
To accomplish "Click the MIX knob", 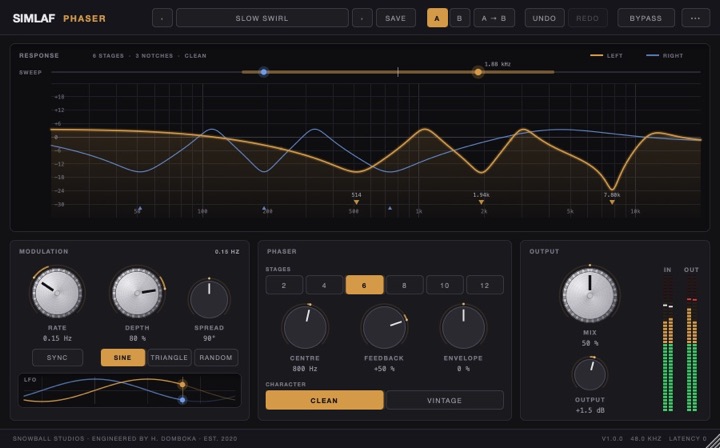I will coord(590,295).
